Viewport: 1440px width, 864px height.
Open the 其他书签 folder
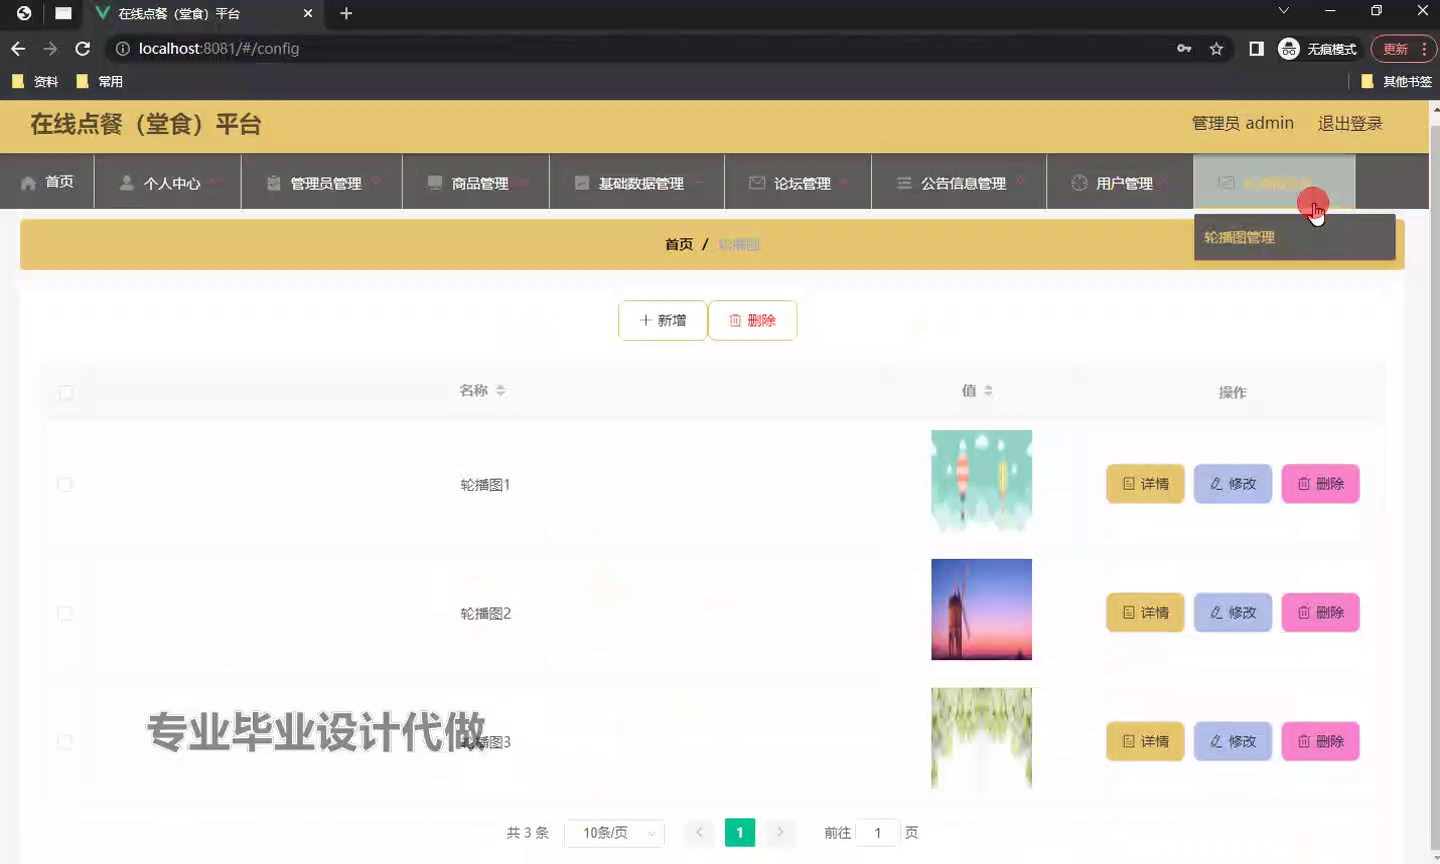point(1396,81)
